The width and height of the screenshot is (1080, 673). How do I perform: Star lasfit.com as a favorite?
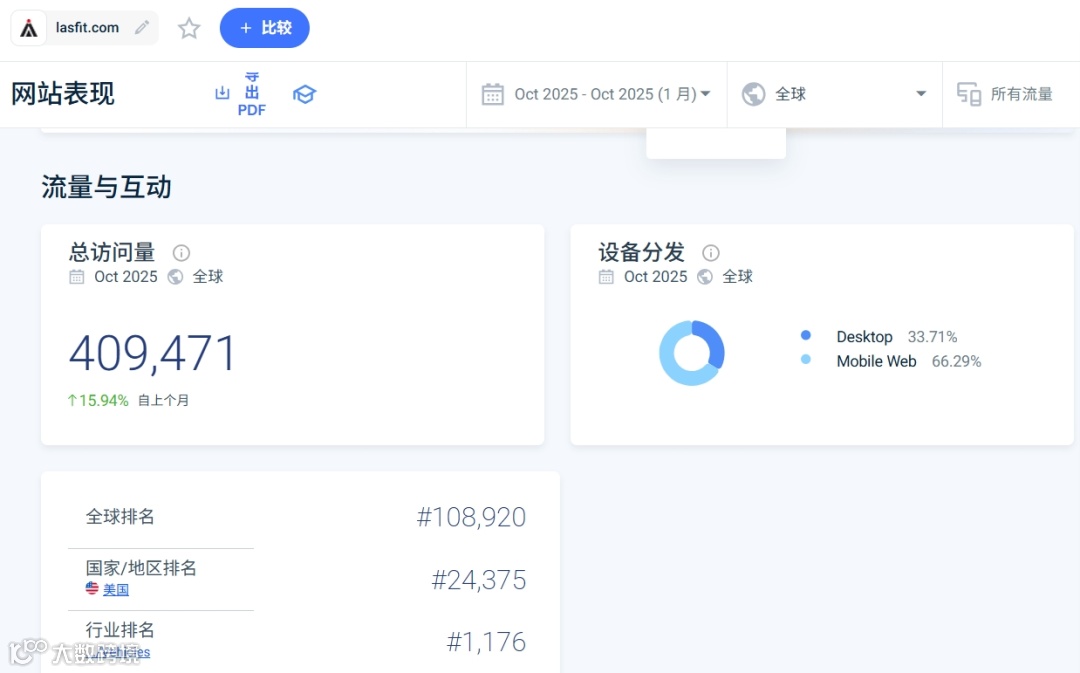click(x=189, y=28)
